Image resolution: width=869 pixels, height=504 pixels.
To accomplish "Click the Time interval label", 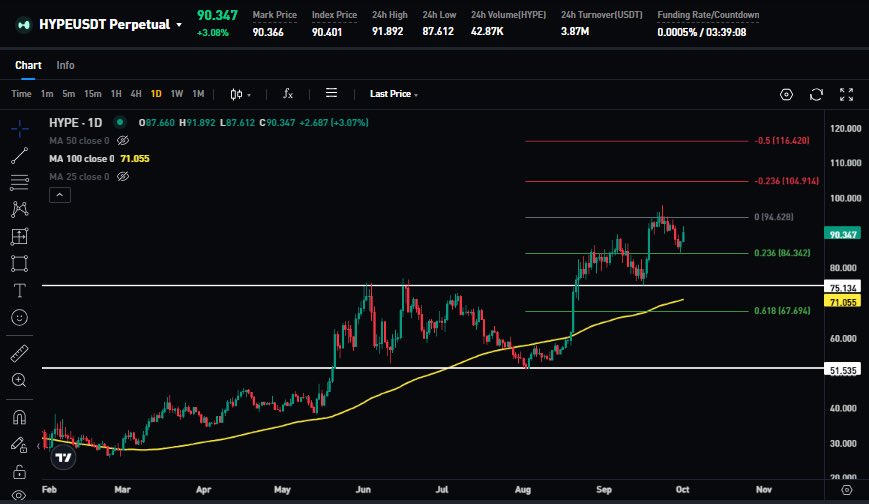I will [x=22, y=94].
